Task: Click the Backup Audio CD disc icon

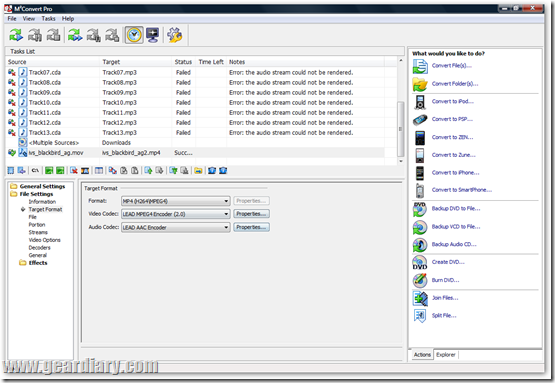Action: click(x=420, y=245)
